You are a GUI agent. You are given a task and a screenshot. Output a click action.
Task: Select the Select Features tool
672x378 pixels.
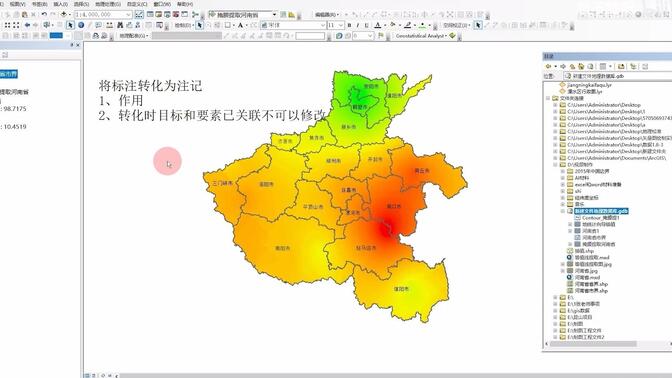(46, 25)
